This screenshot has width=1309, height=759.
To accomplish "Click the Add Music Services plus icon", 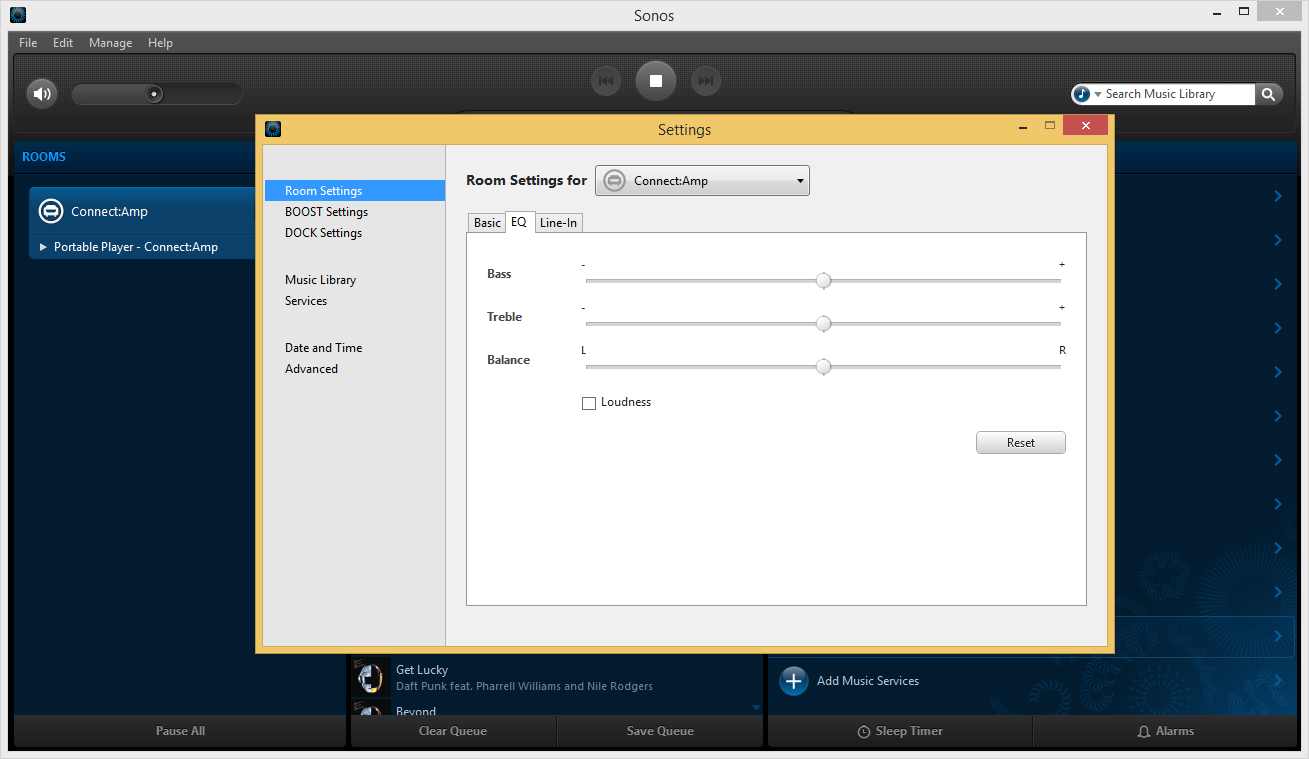I will [793, 681].
